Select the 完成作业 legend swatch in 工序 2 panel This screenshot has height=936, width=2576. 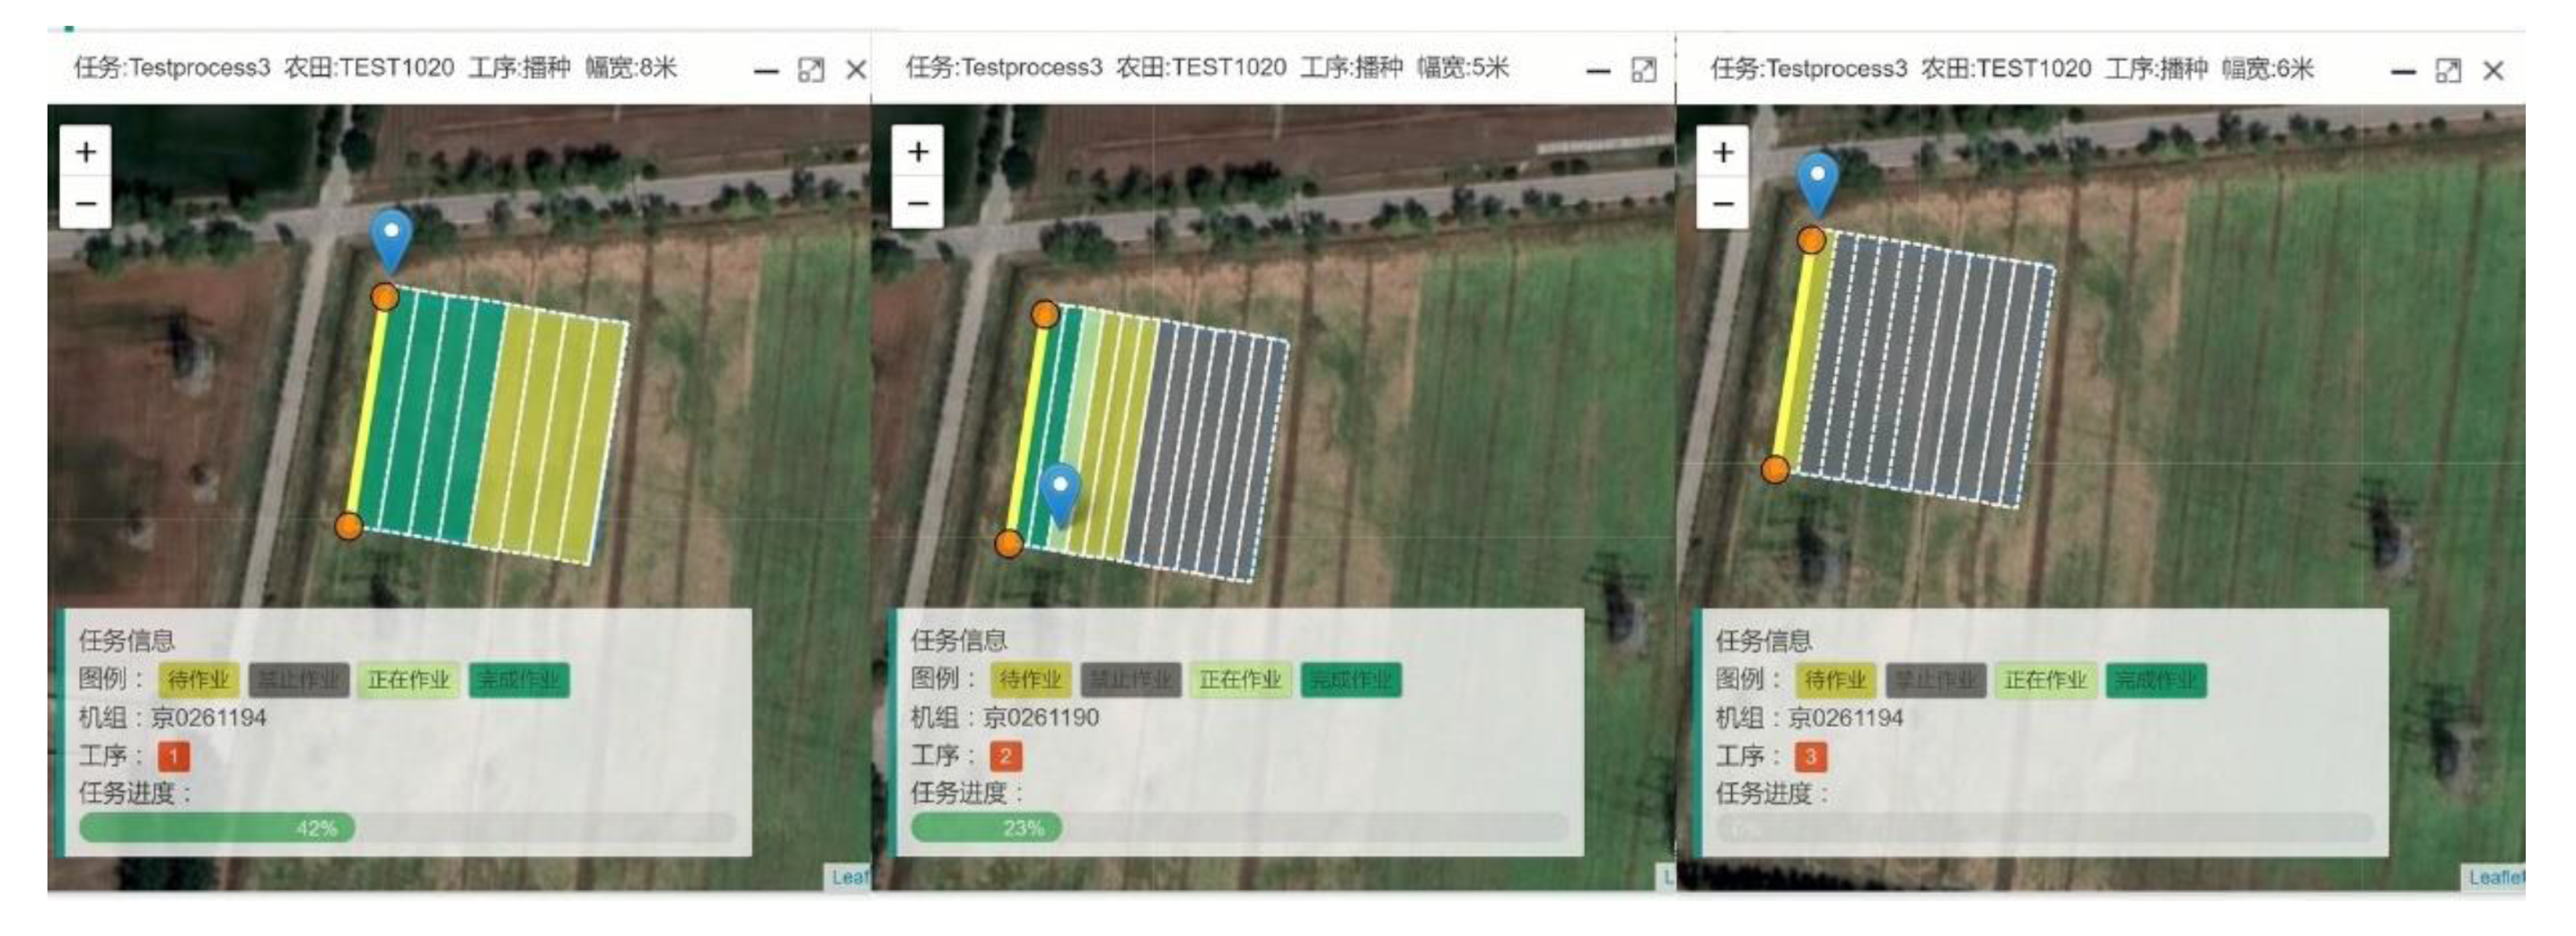(x=1351, y=680)
